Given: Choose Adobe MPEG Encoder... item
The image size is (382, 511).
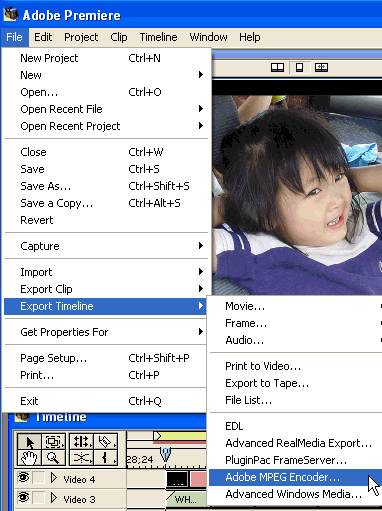Looking at the screenshot, I should (295, 477).
